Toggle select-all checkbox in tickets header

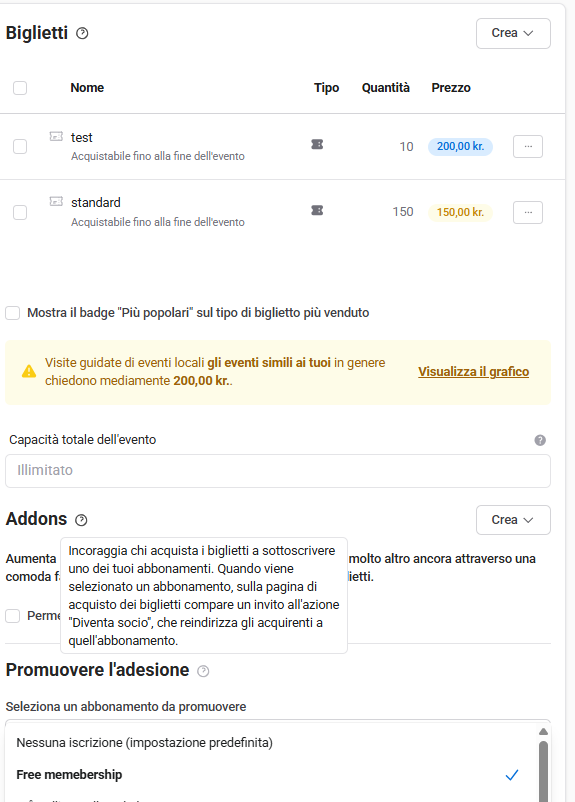click(x=20, y=88)
